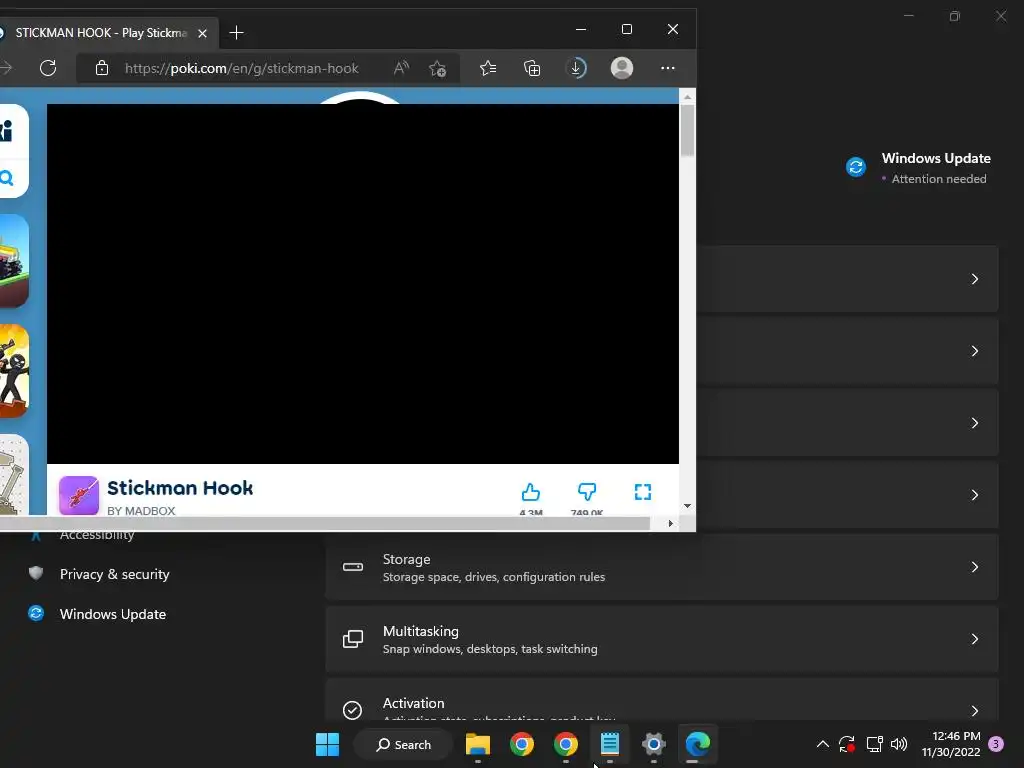Screen dimensions: 1024x768
Task: Select Accessibility in Settings sidebar
Action: pos(98,536)
